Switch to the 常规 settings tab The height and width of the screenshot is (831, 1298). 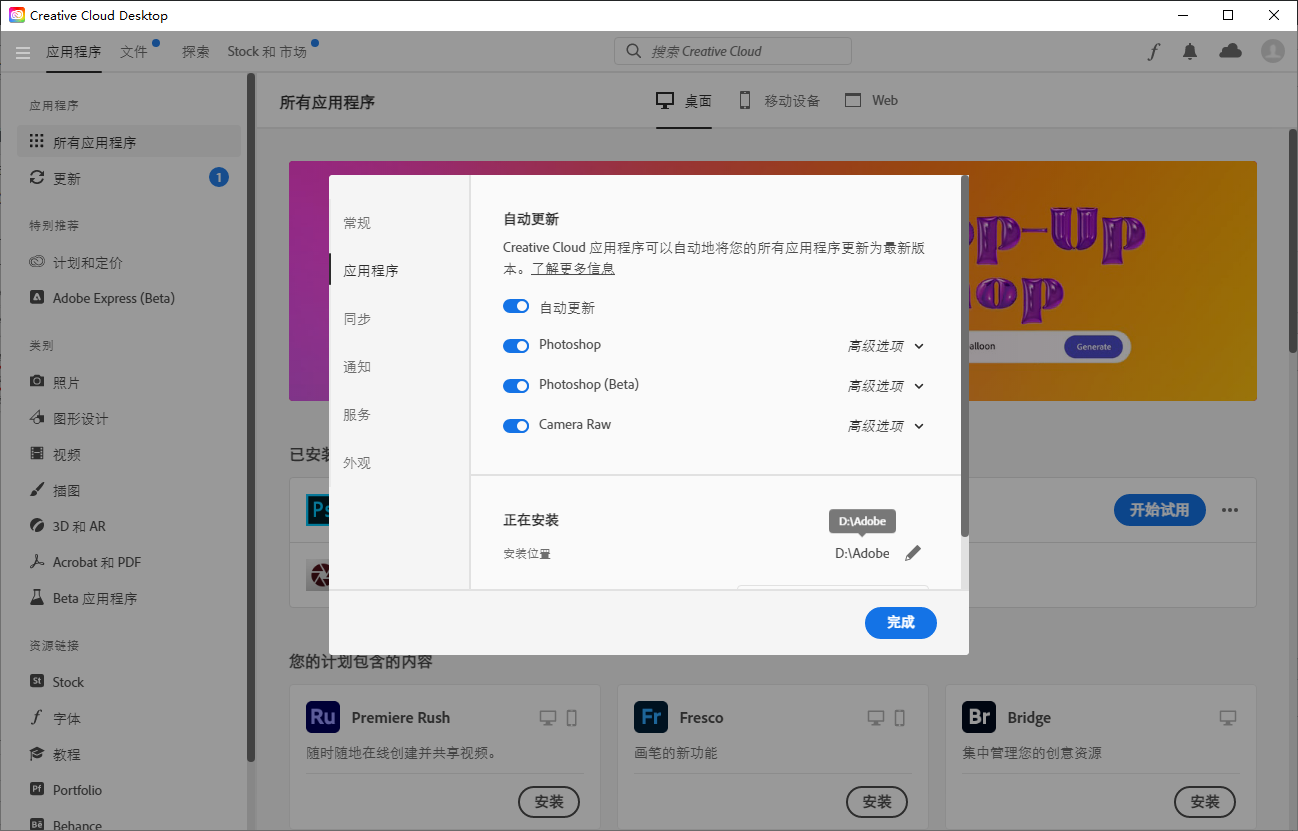click(x=357, y=223)
